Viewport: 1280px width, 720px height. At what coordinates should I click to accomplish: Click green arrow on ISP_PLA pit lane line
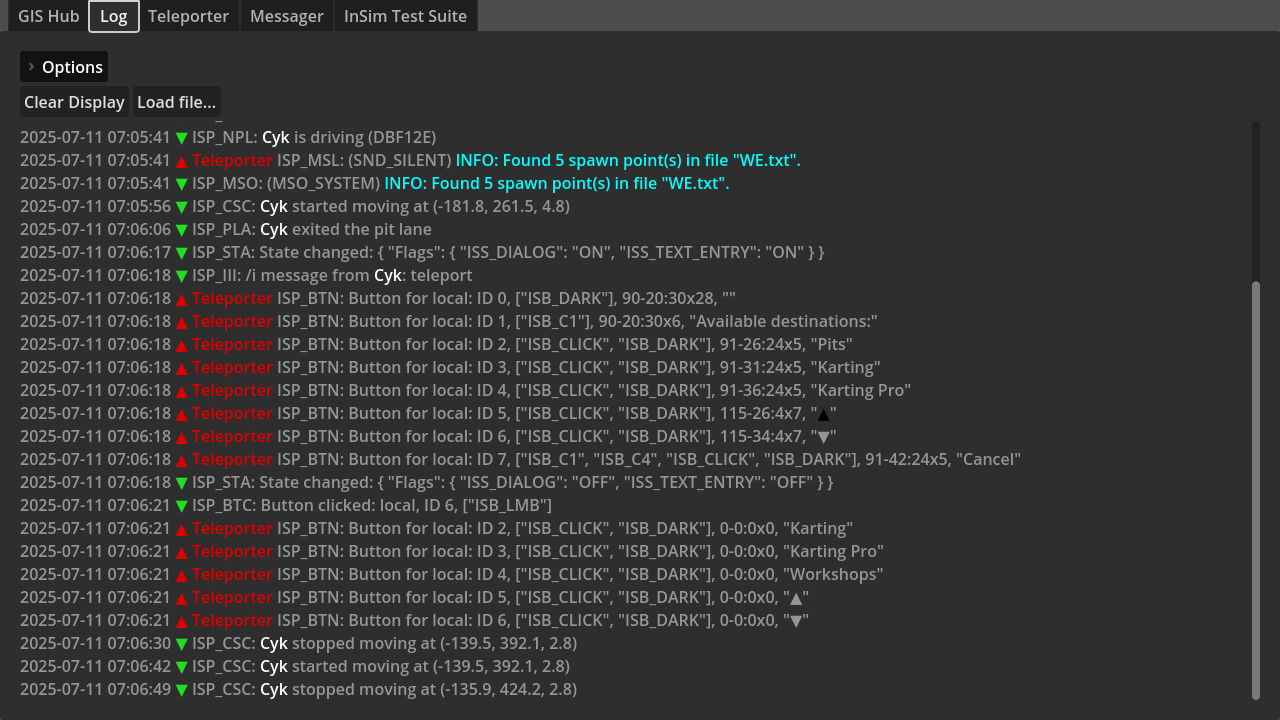(x=182, y=230)
